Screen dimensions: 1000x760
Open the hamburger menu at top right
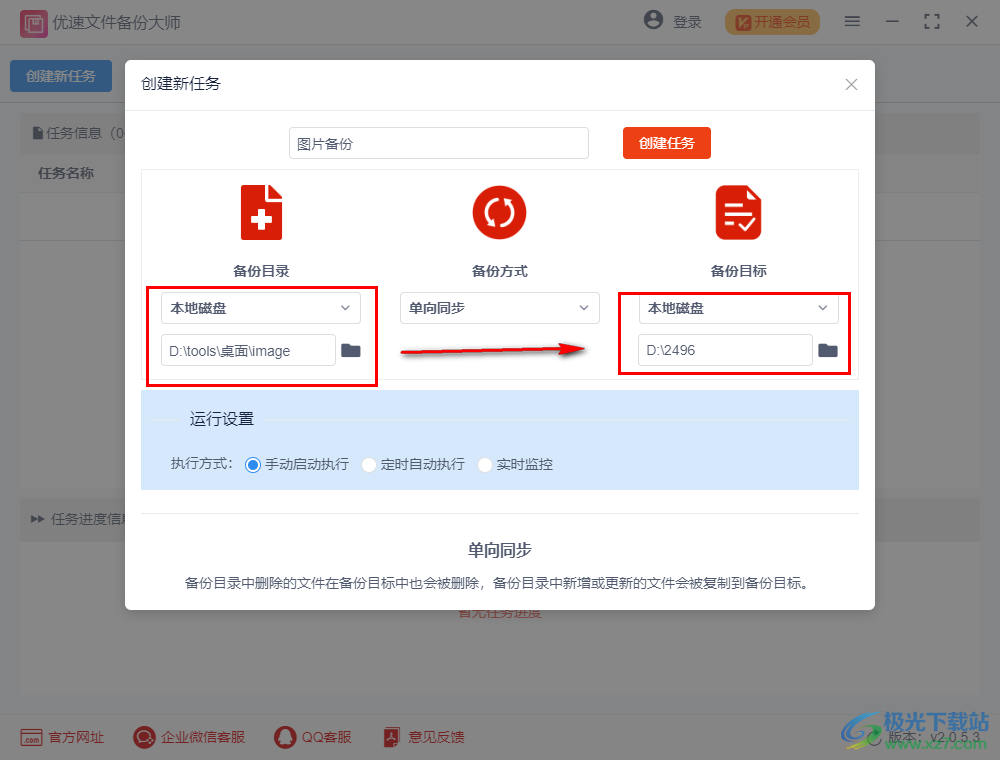(852, 20)
